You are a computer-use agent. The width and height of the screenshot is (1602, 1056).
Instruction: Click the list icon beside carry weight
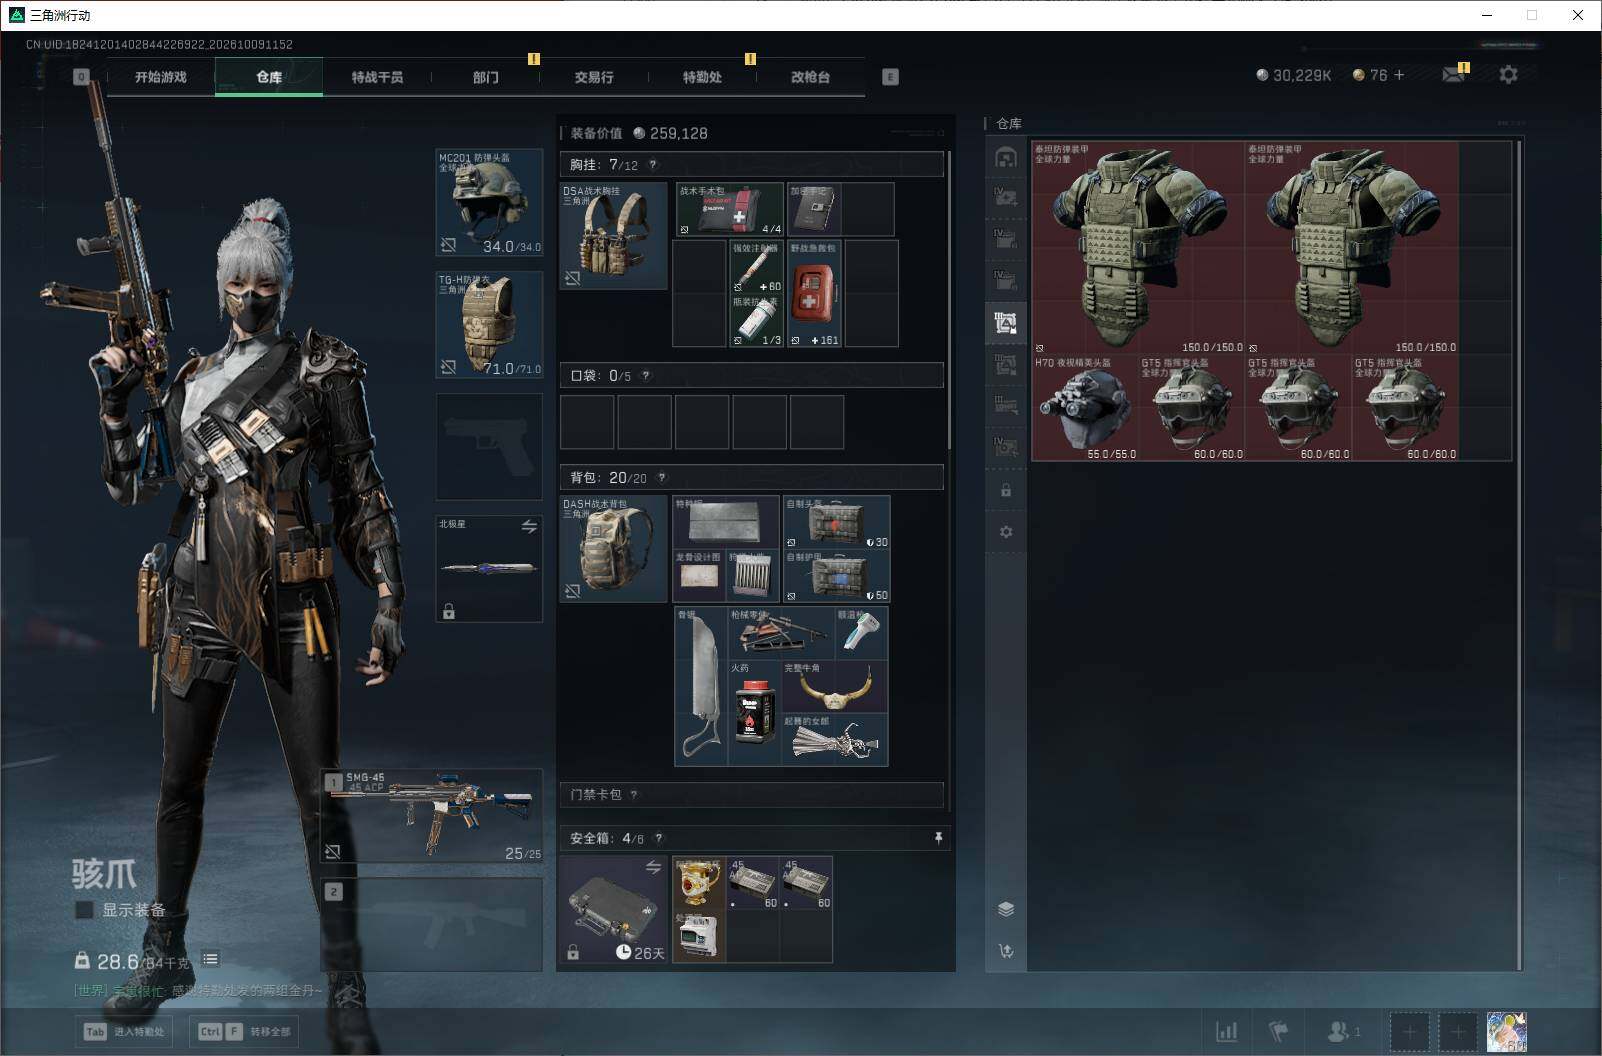coord(210,959)
